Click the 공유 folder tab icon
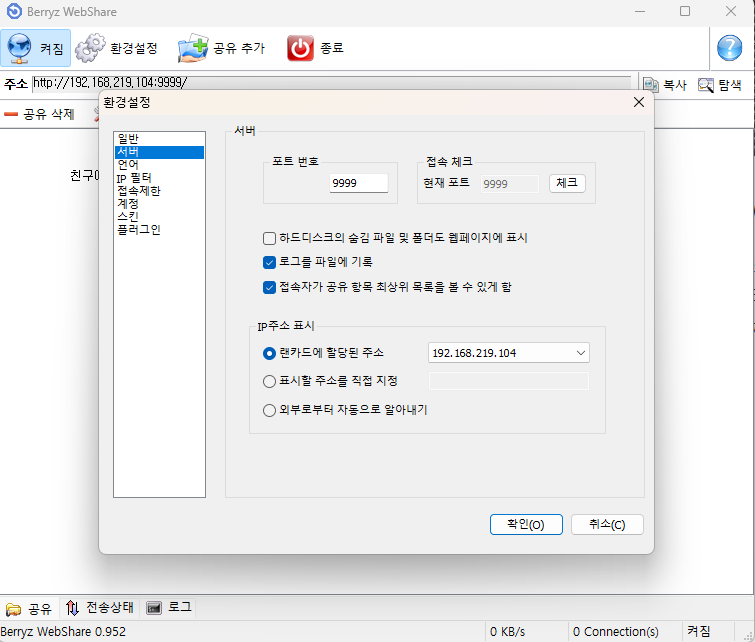The width and height of the screenshot is (755, 642). point(13,609)
